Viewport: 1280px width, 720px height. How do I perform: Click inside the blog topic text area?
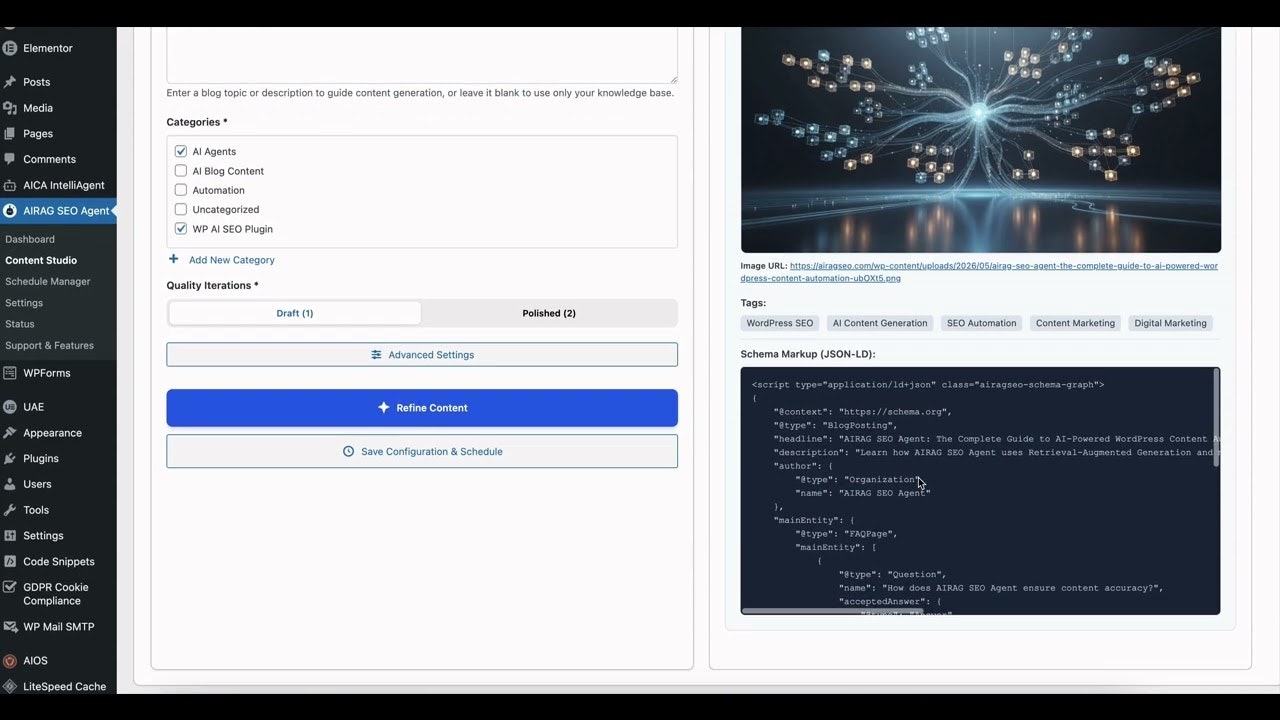(422, 55)
